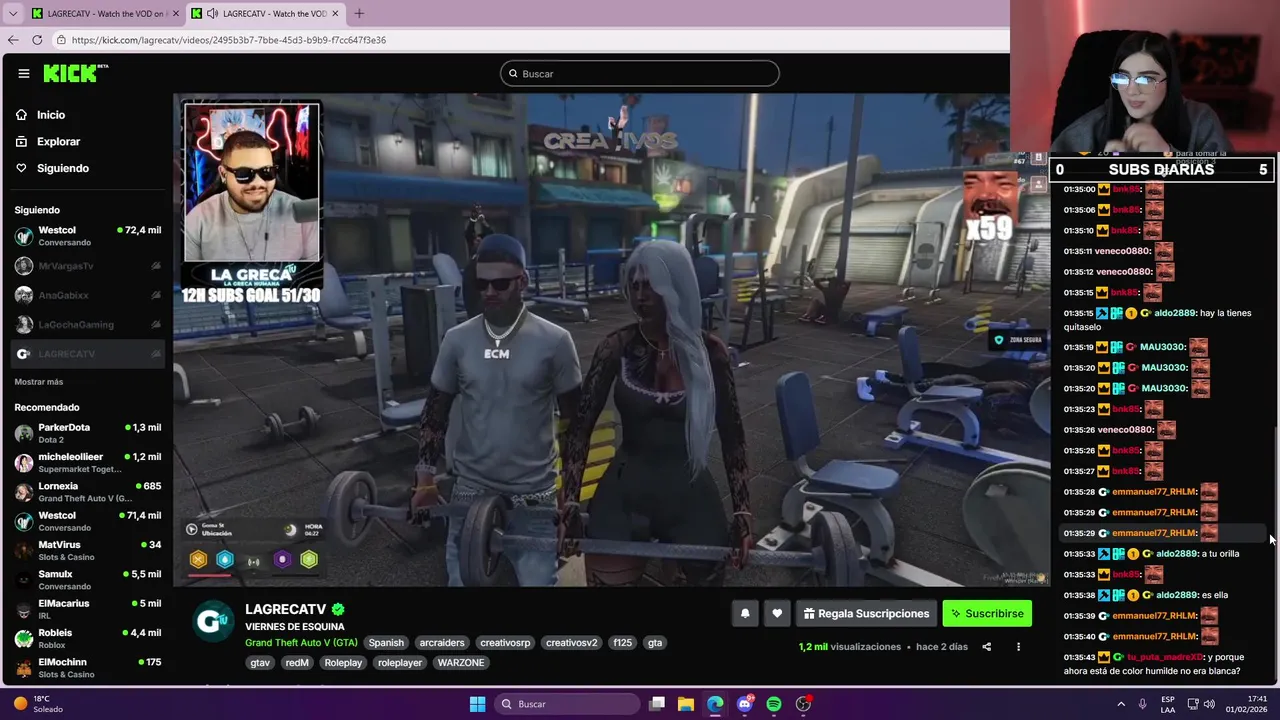
Task: Select the active LAGRECATV tab with audio
Action: (264, 14)
